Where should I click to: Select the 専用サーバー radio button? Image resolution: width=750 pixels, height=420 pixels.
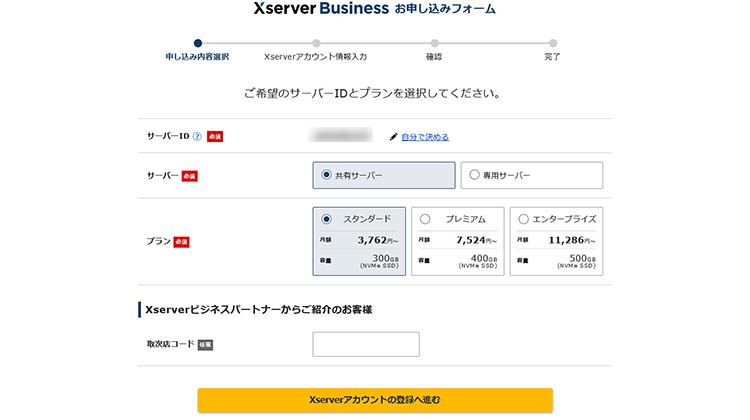coord(474,175)
